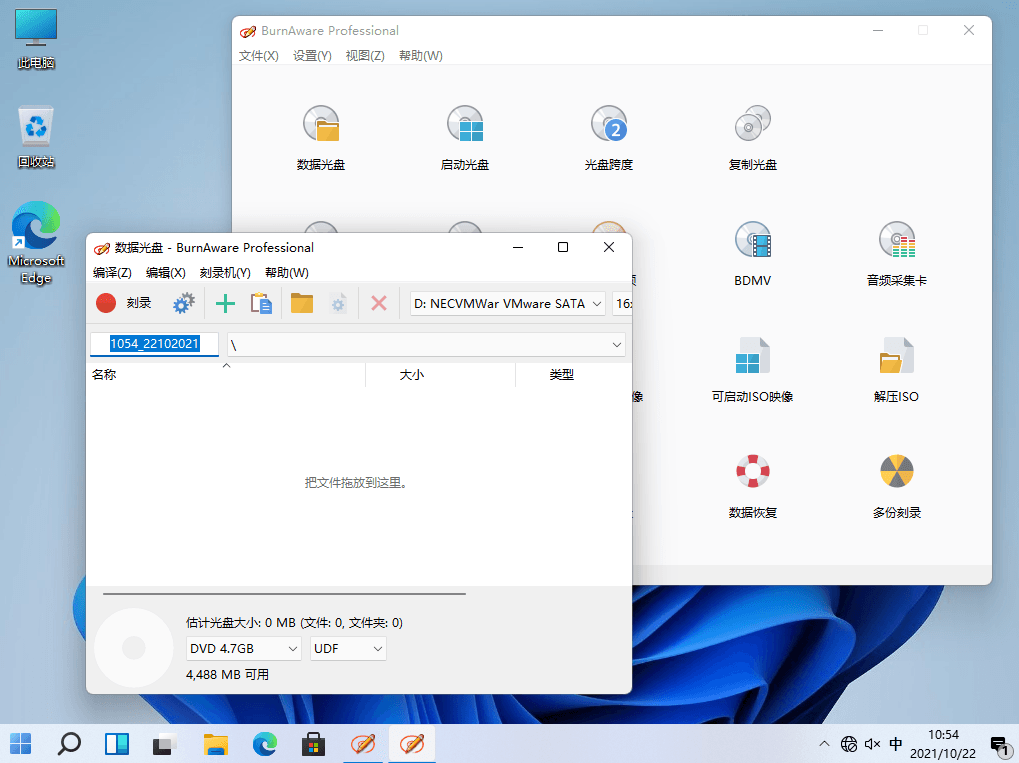Open 帮助(W) menu in main BurnAware window

pos(421,56)
